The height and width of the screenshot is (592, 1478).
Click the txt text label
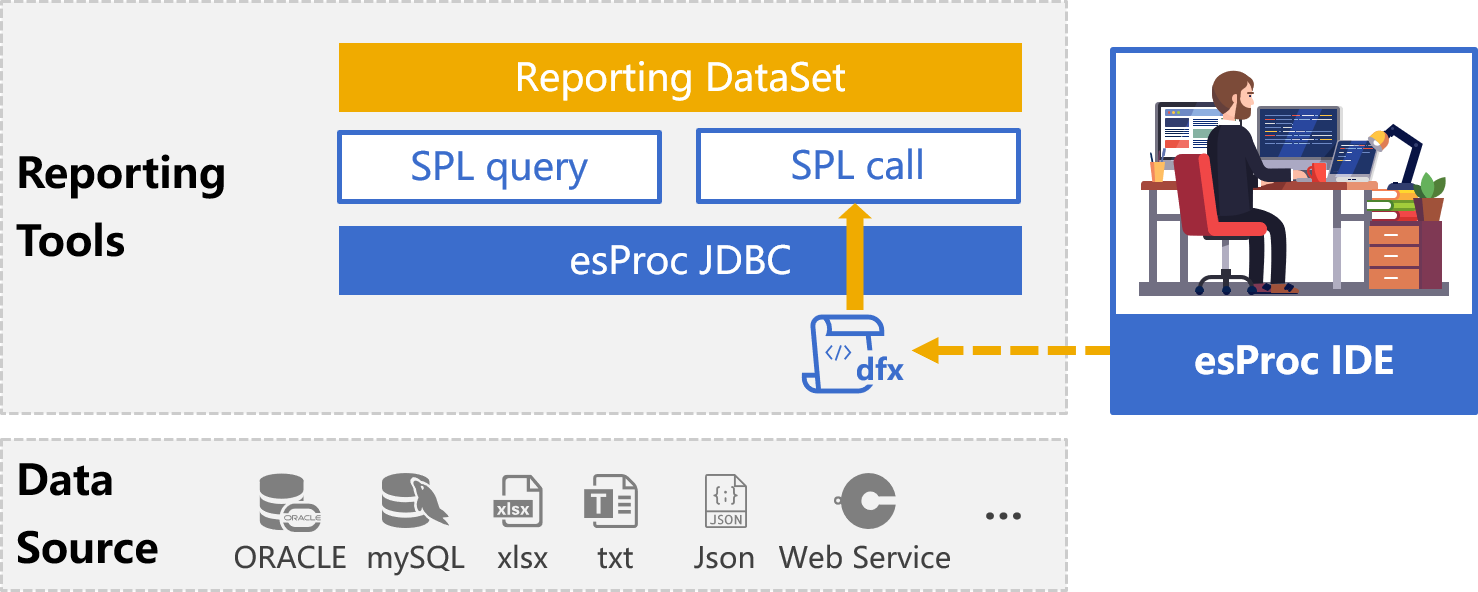point(615,557)
